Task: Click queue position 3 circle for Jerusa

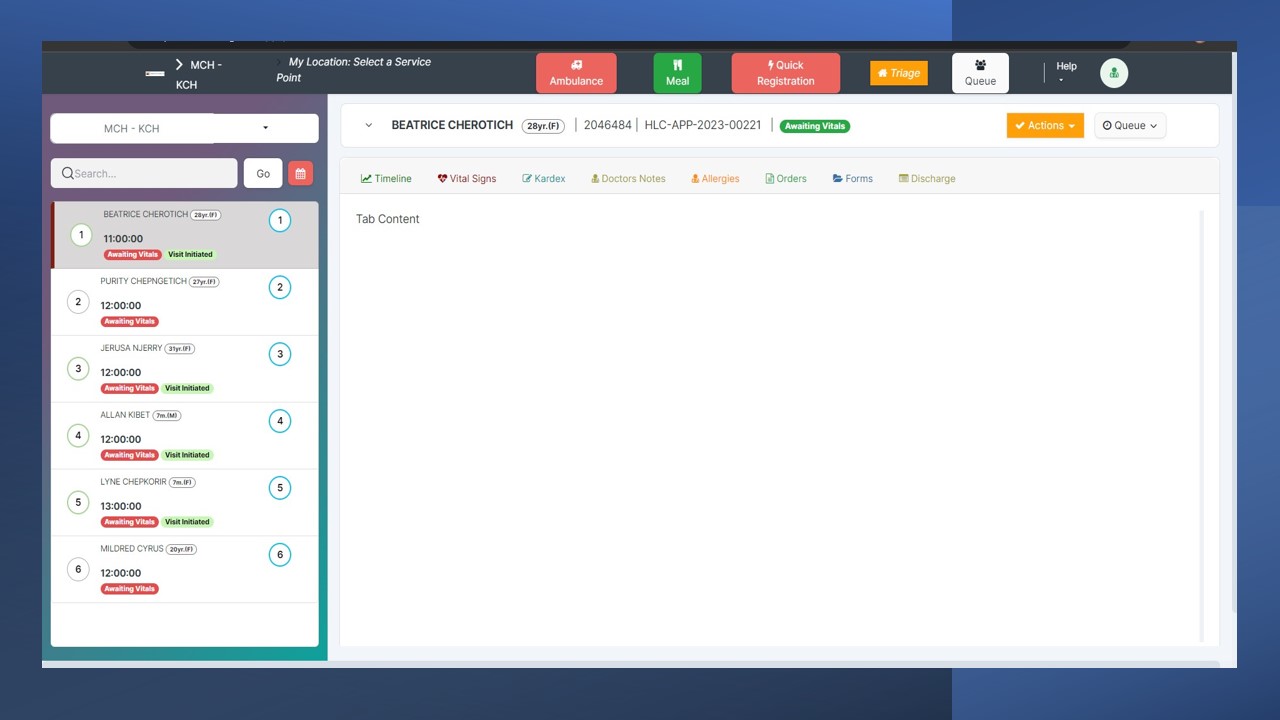Action: pos(78,368)
